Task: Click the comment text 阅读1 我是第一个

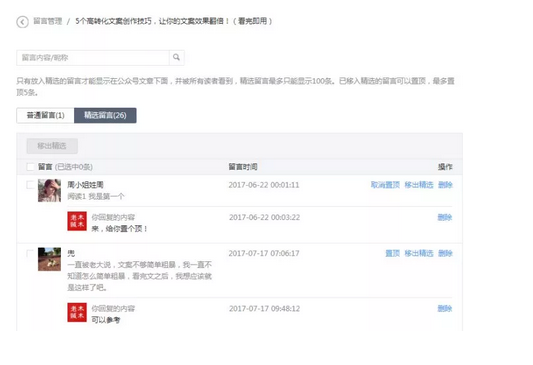Action: coord(96,196)
